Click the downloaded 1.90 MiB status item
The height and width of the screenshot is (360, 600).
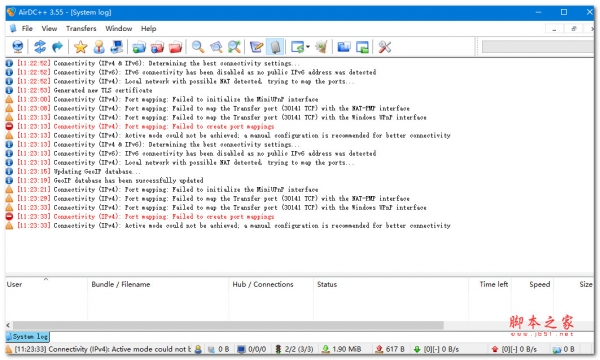[x=341, y=349]
